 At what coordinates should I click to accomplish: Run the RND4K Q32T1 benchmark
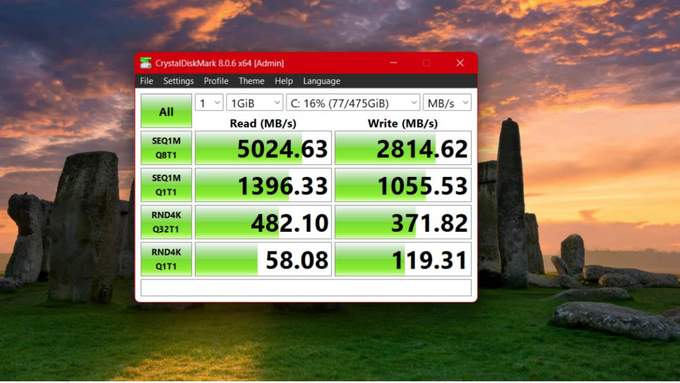(x=166, y=222)
